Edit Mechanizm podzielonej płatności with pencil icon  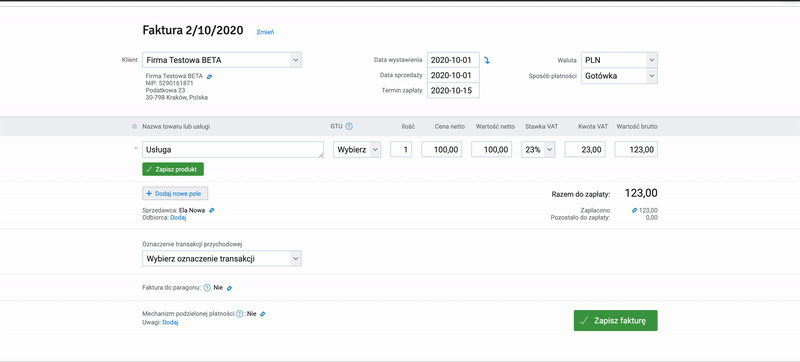tap(262, 314)
